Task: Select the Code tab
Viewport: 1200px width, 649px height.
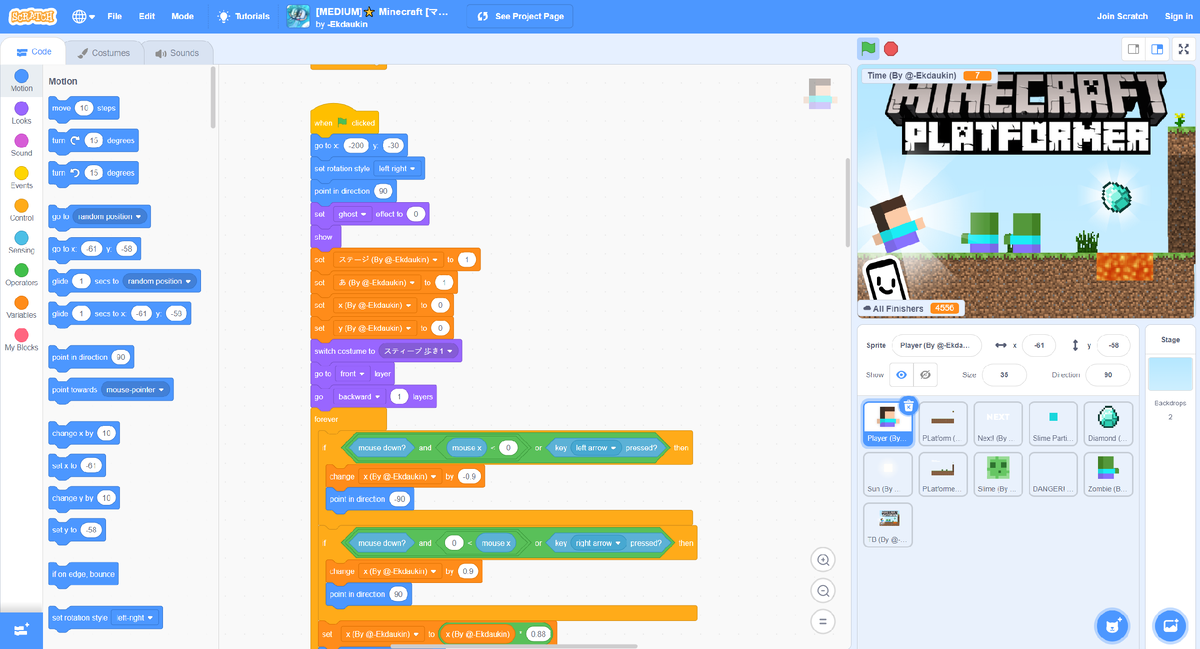Action: pos(33,52)
